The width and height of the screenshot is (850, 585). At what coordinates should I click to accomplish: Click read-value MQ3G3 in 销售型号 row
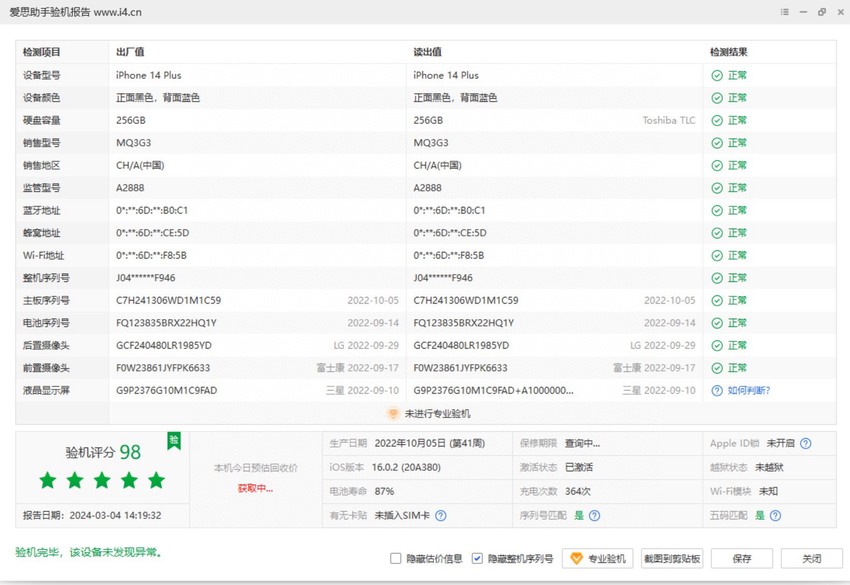(x=431, y=143)
